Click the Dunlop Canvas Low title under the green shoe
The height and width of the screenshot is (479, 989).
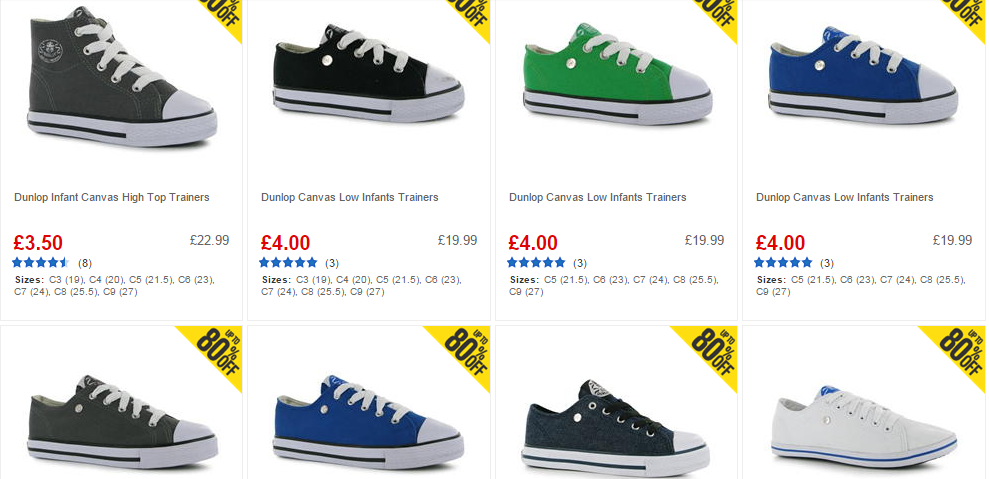597,198
